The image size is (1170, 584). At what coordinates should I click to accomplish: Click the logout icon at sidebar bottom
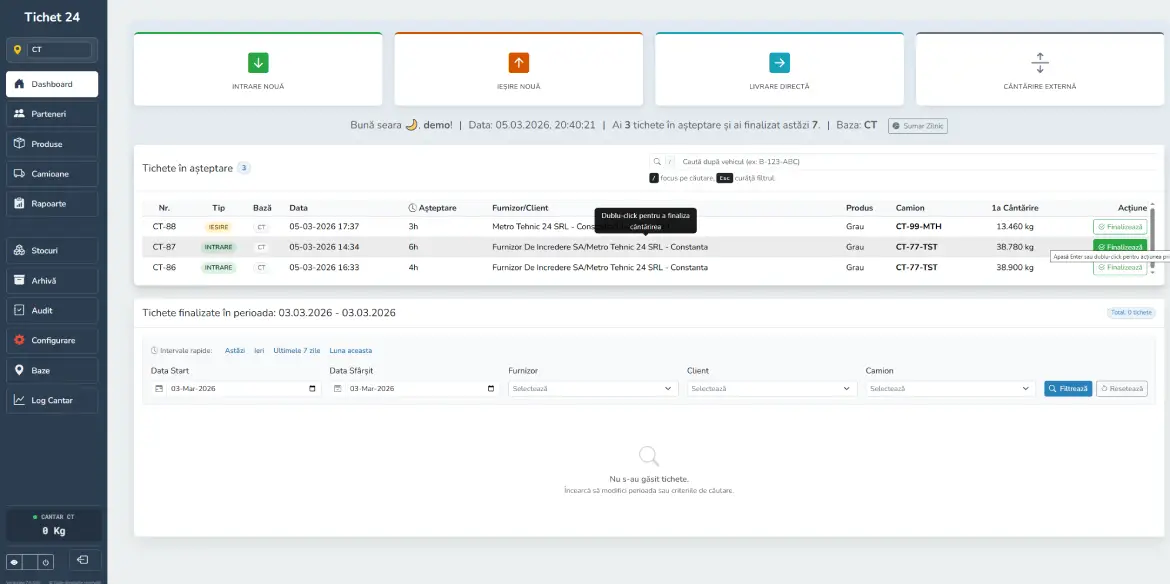point(84,561)
